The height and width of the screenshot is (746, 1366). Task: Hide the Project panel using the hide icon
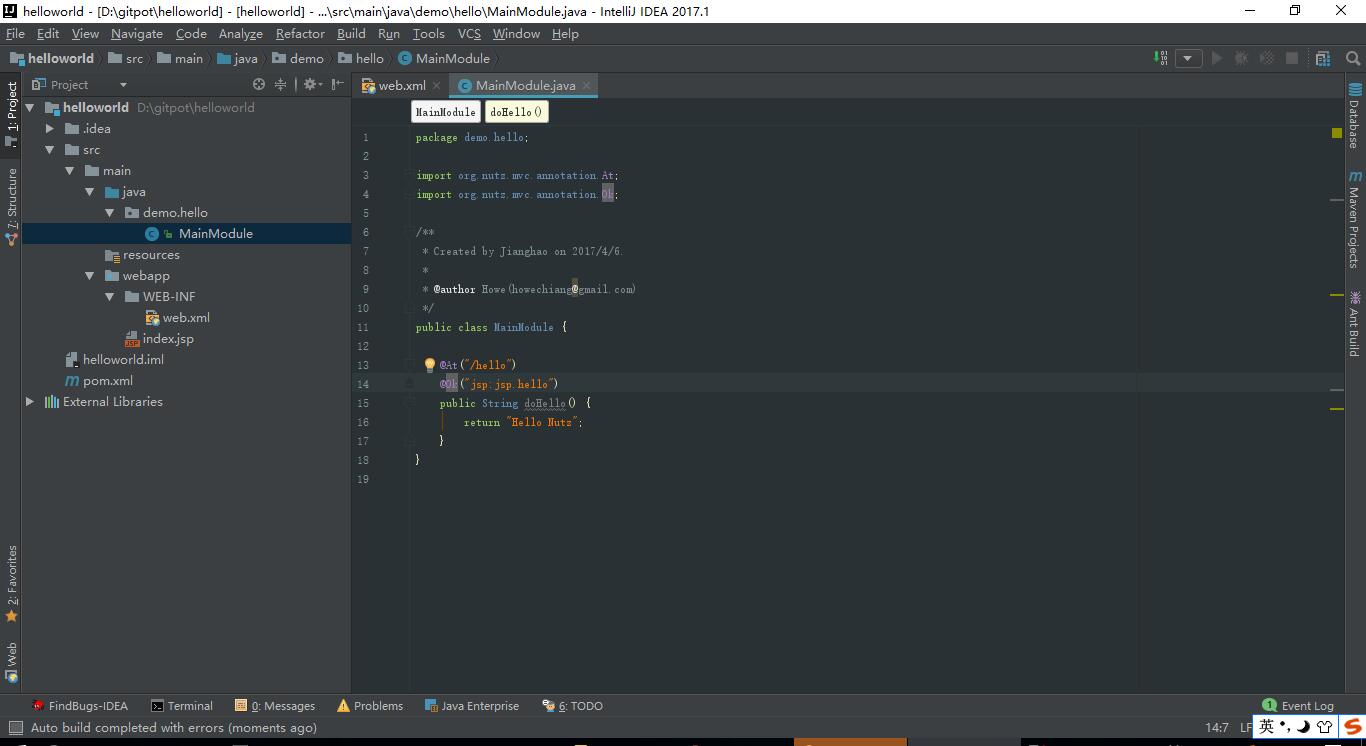point(338,85)
